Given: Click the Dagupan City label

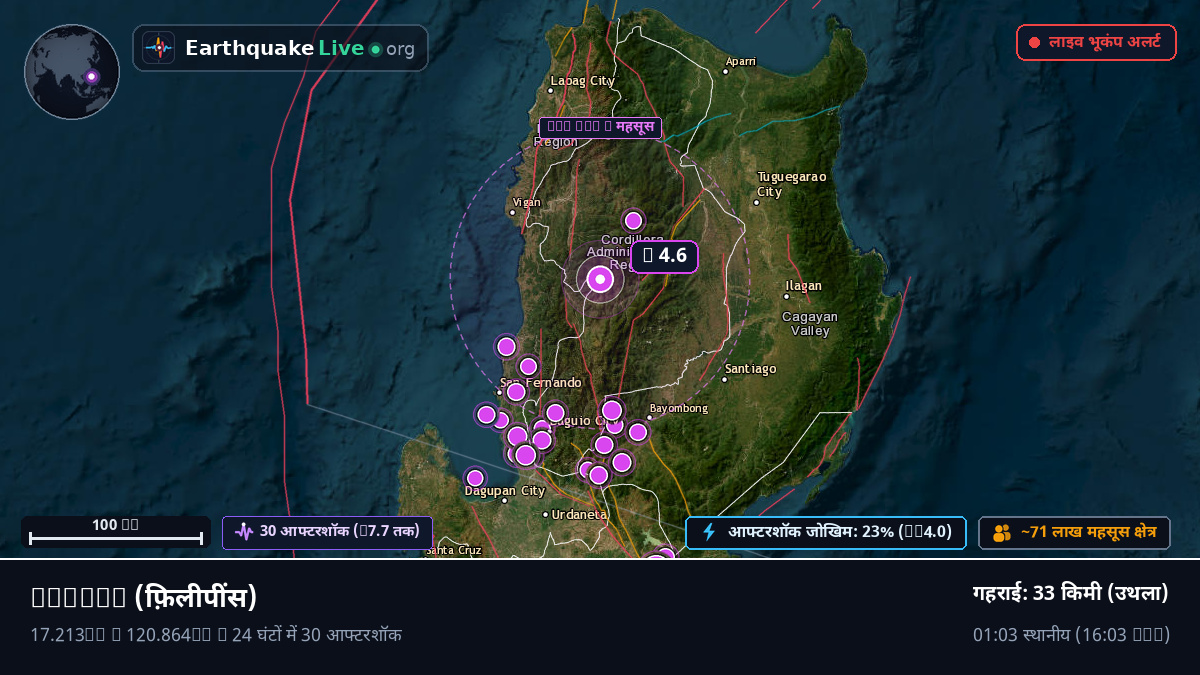Looking at the screenshot, I should pyautogui.click(x=505, y=491).
